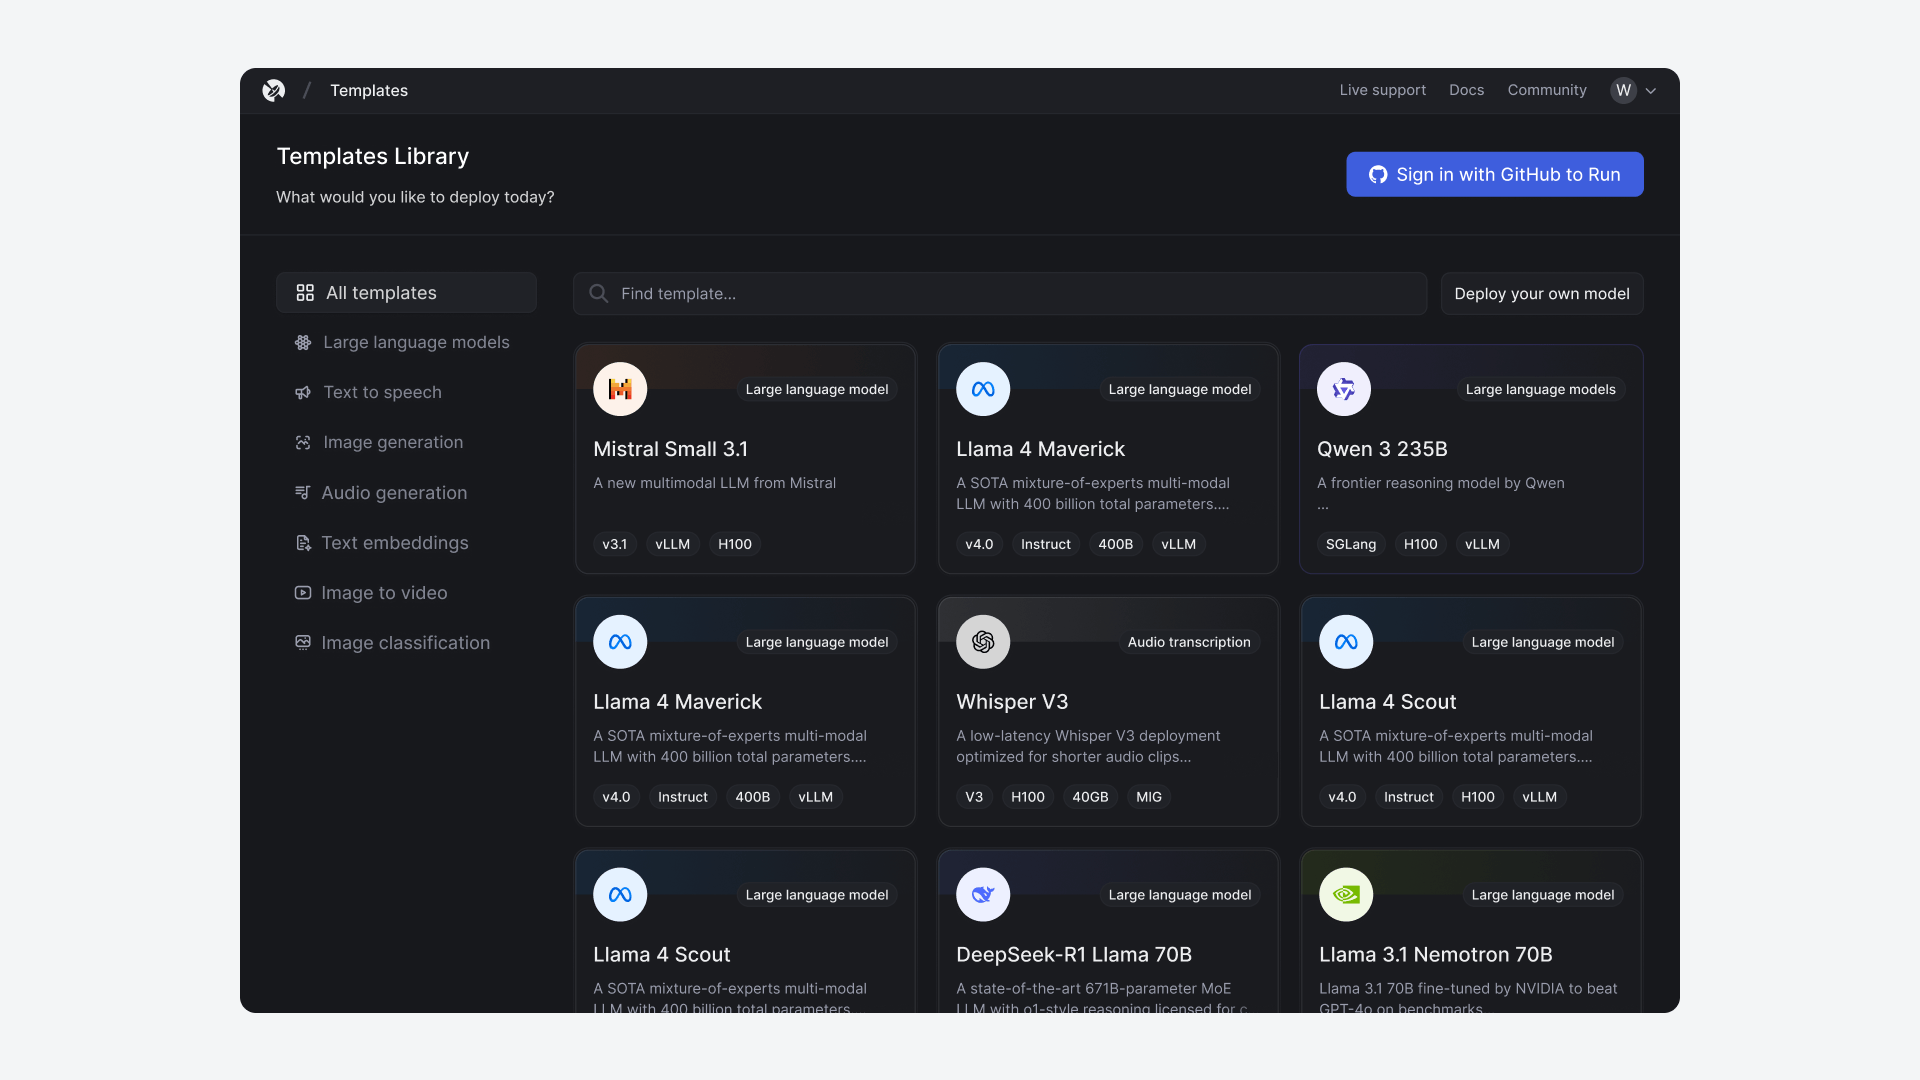Screen dimensions: 1920x1080
Task: Open the W user avatar menu
Action: [x=1623, y=90]
